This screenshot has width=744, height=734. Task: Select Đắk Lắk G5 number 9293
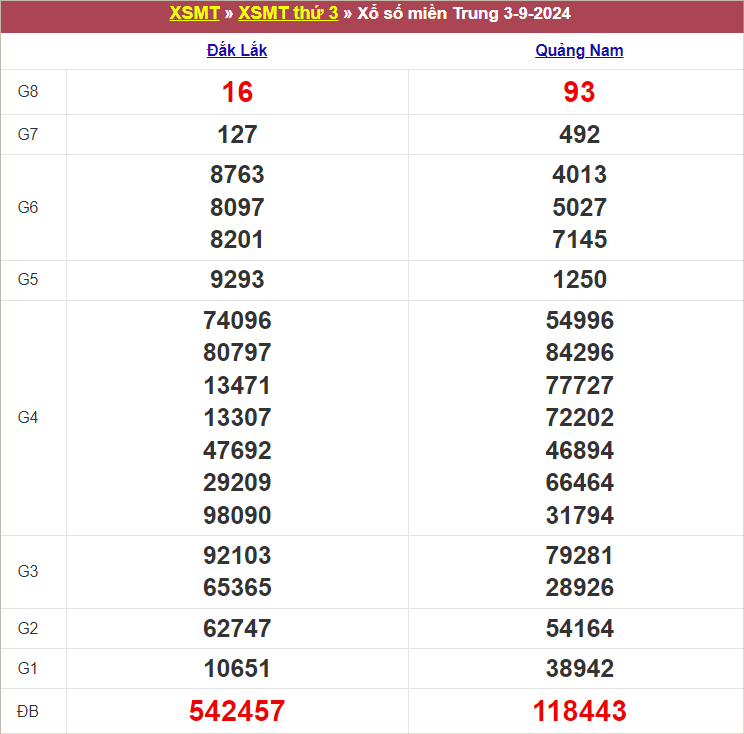tap(237, 279)
